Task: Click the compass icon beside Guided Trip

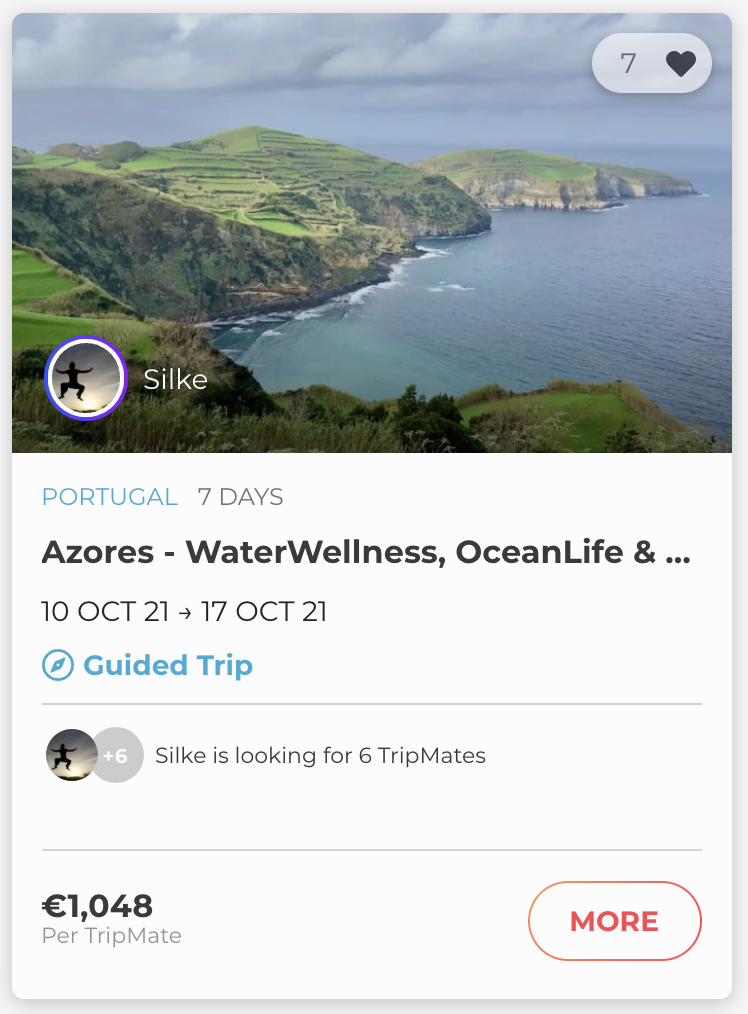Action: [58, 666]
